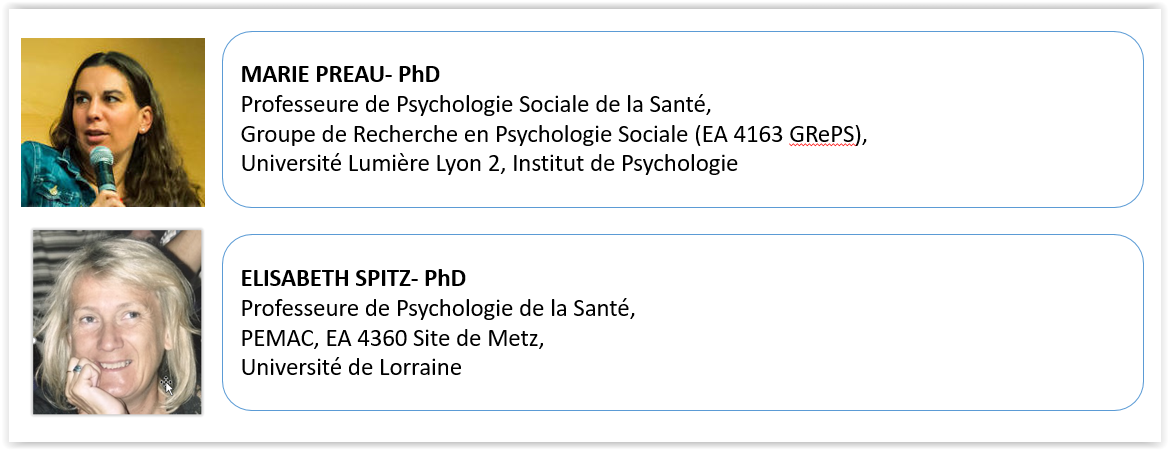Screen dimensions: 1169x450
Task: Click the 'Université de Lorraine' line
Action: tap(350, 367)
